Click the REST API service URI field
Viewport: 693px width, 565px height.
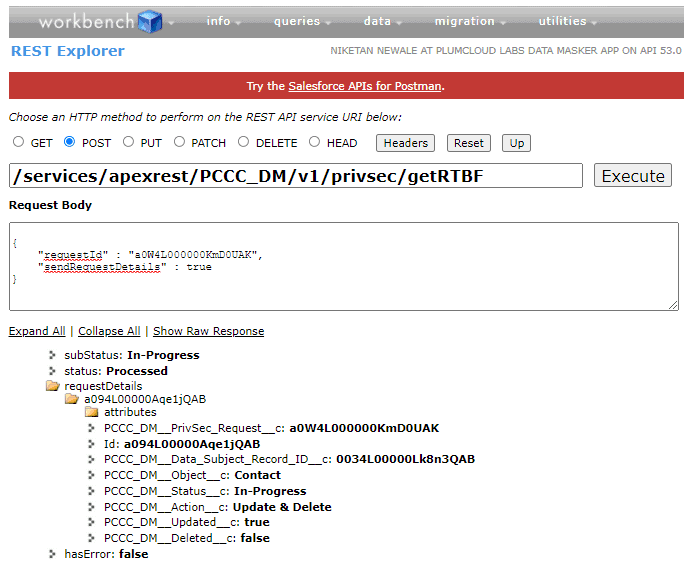pyautogui.click(x=295, y=176)
